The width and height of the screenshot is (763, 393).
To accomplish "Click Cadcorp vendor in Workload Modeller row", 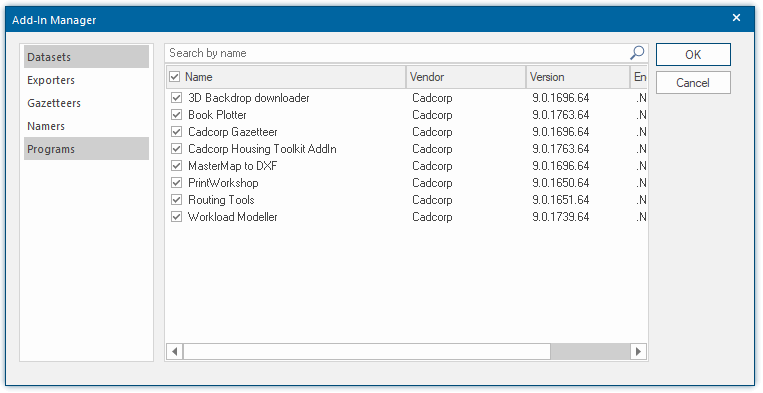I will [x=432, y=217].
